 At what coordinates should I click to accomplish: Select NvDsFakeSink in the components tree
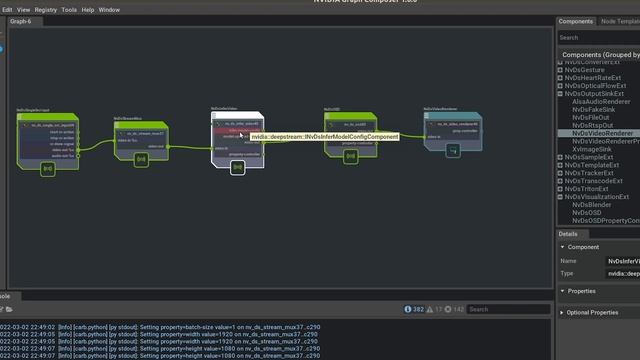click(593, 109)
